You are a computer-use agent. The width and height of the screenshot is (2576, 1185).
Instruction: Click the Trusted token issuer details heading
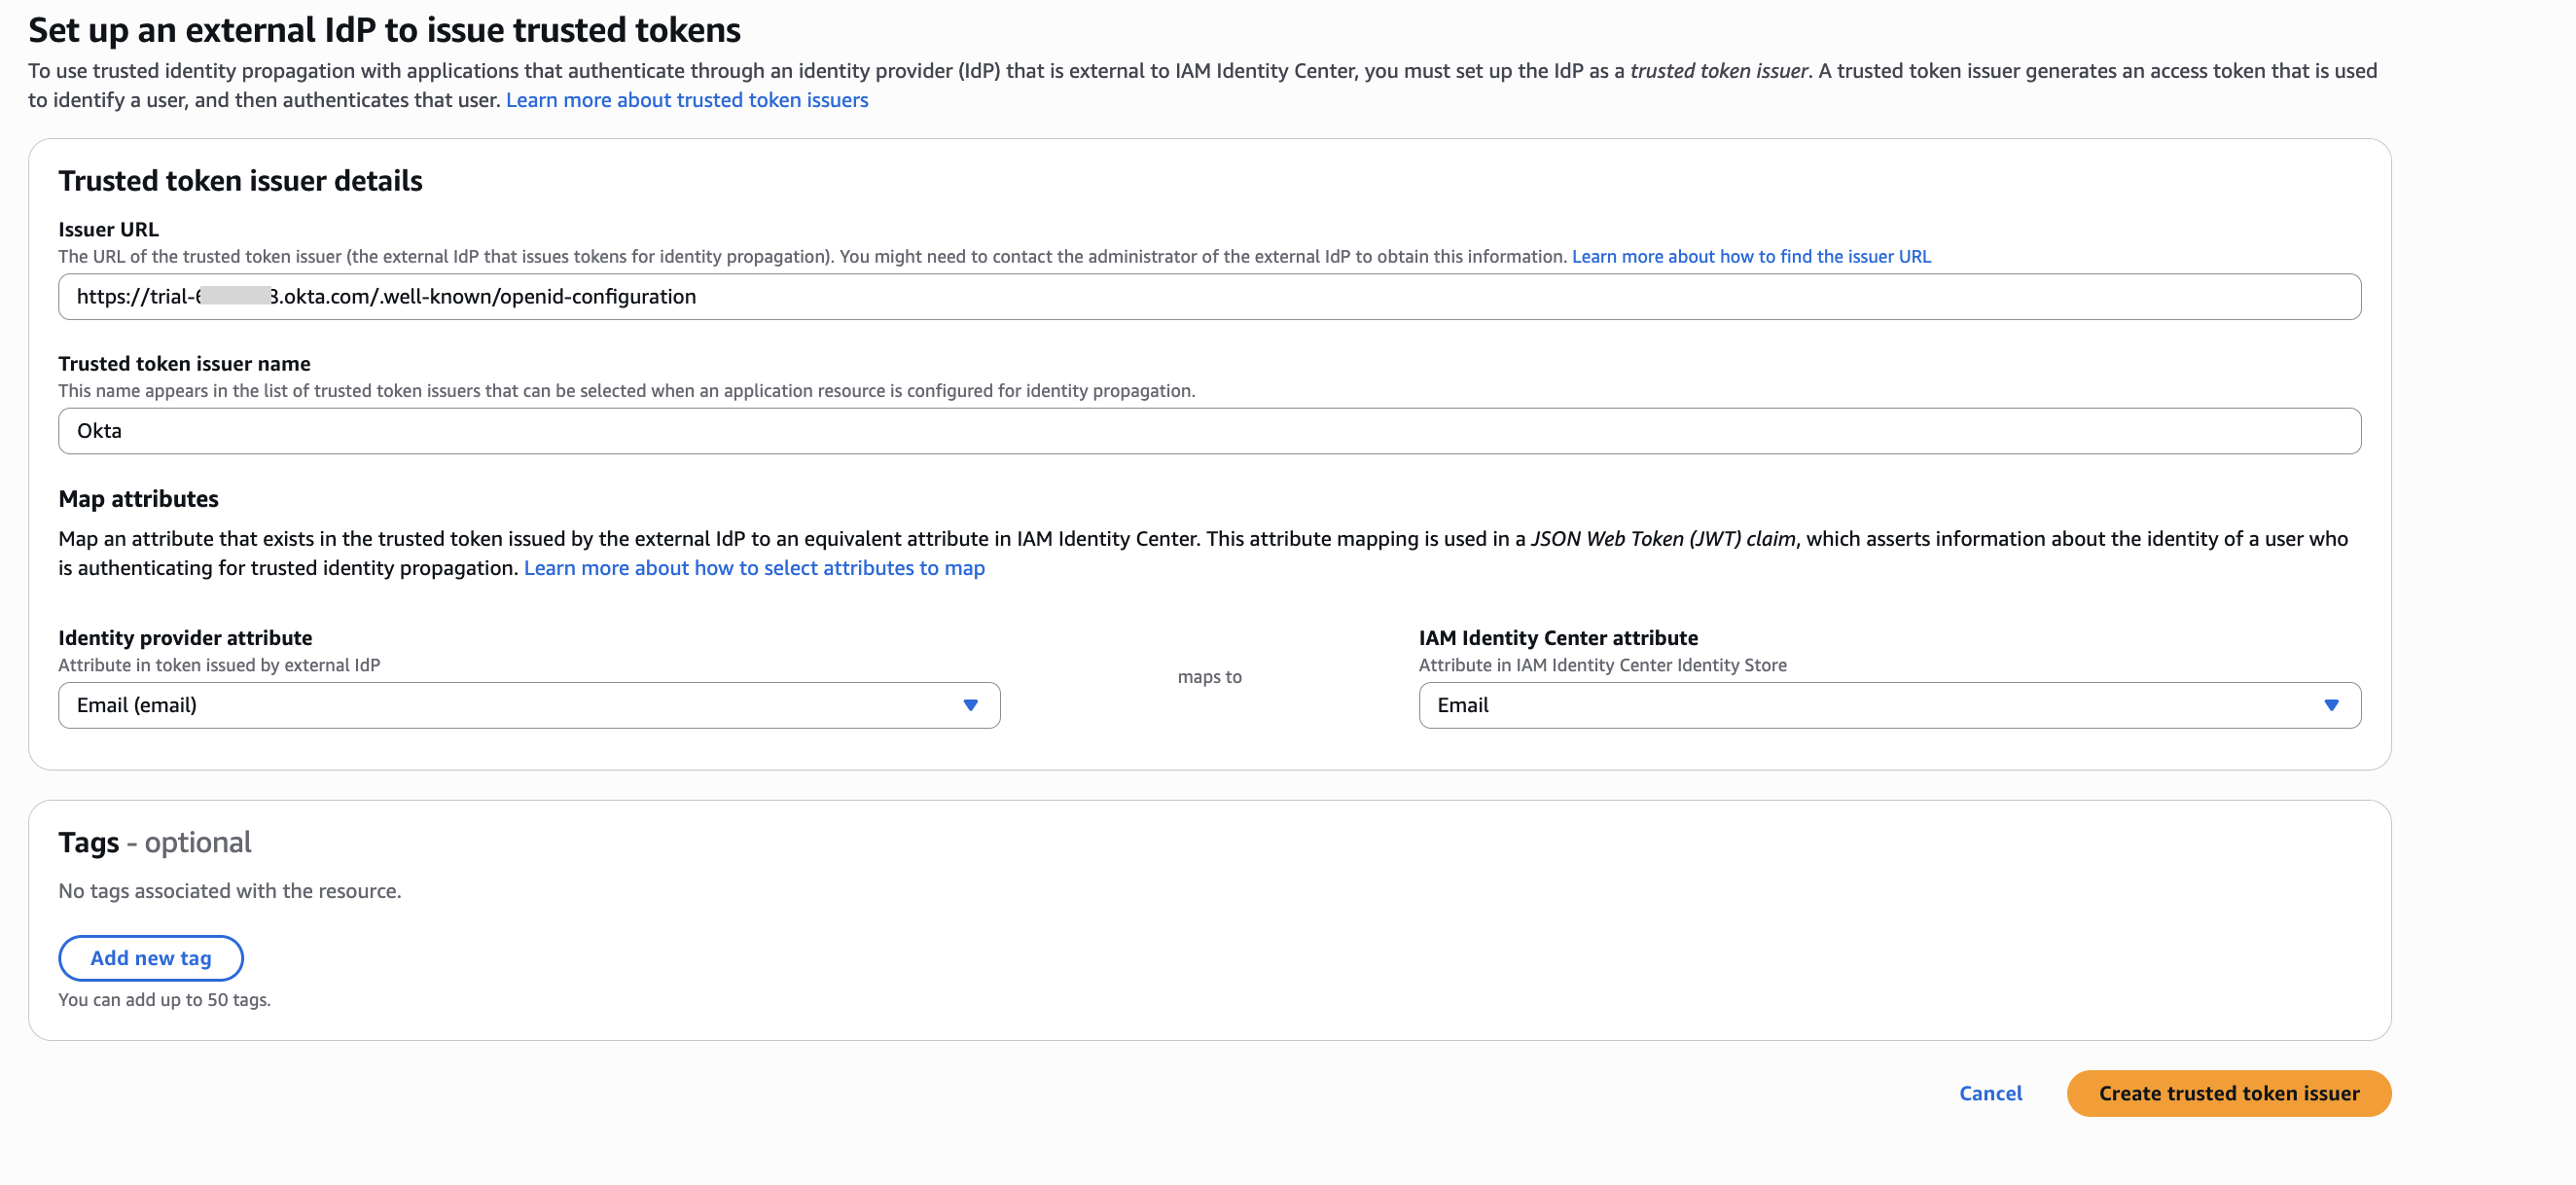(x=240, y=180)
